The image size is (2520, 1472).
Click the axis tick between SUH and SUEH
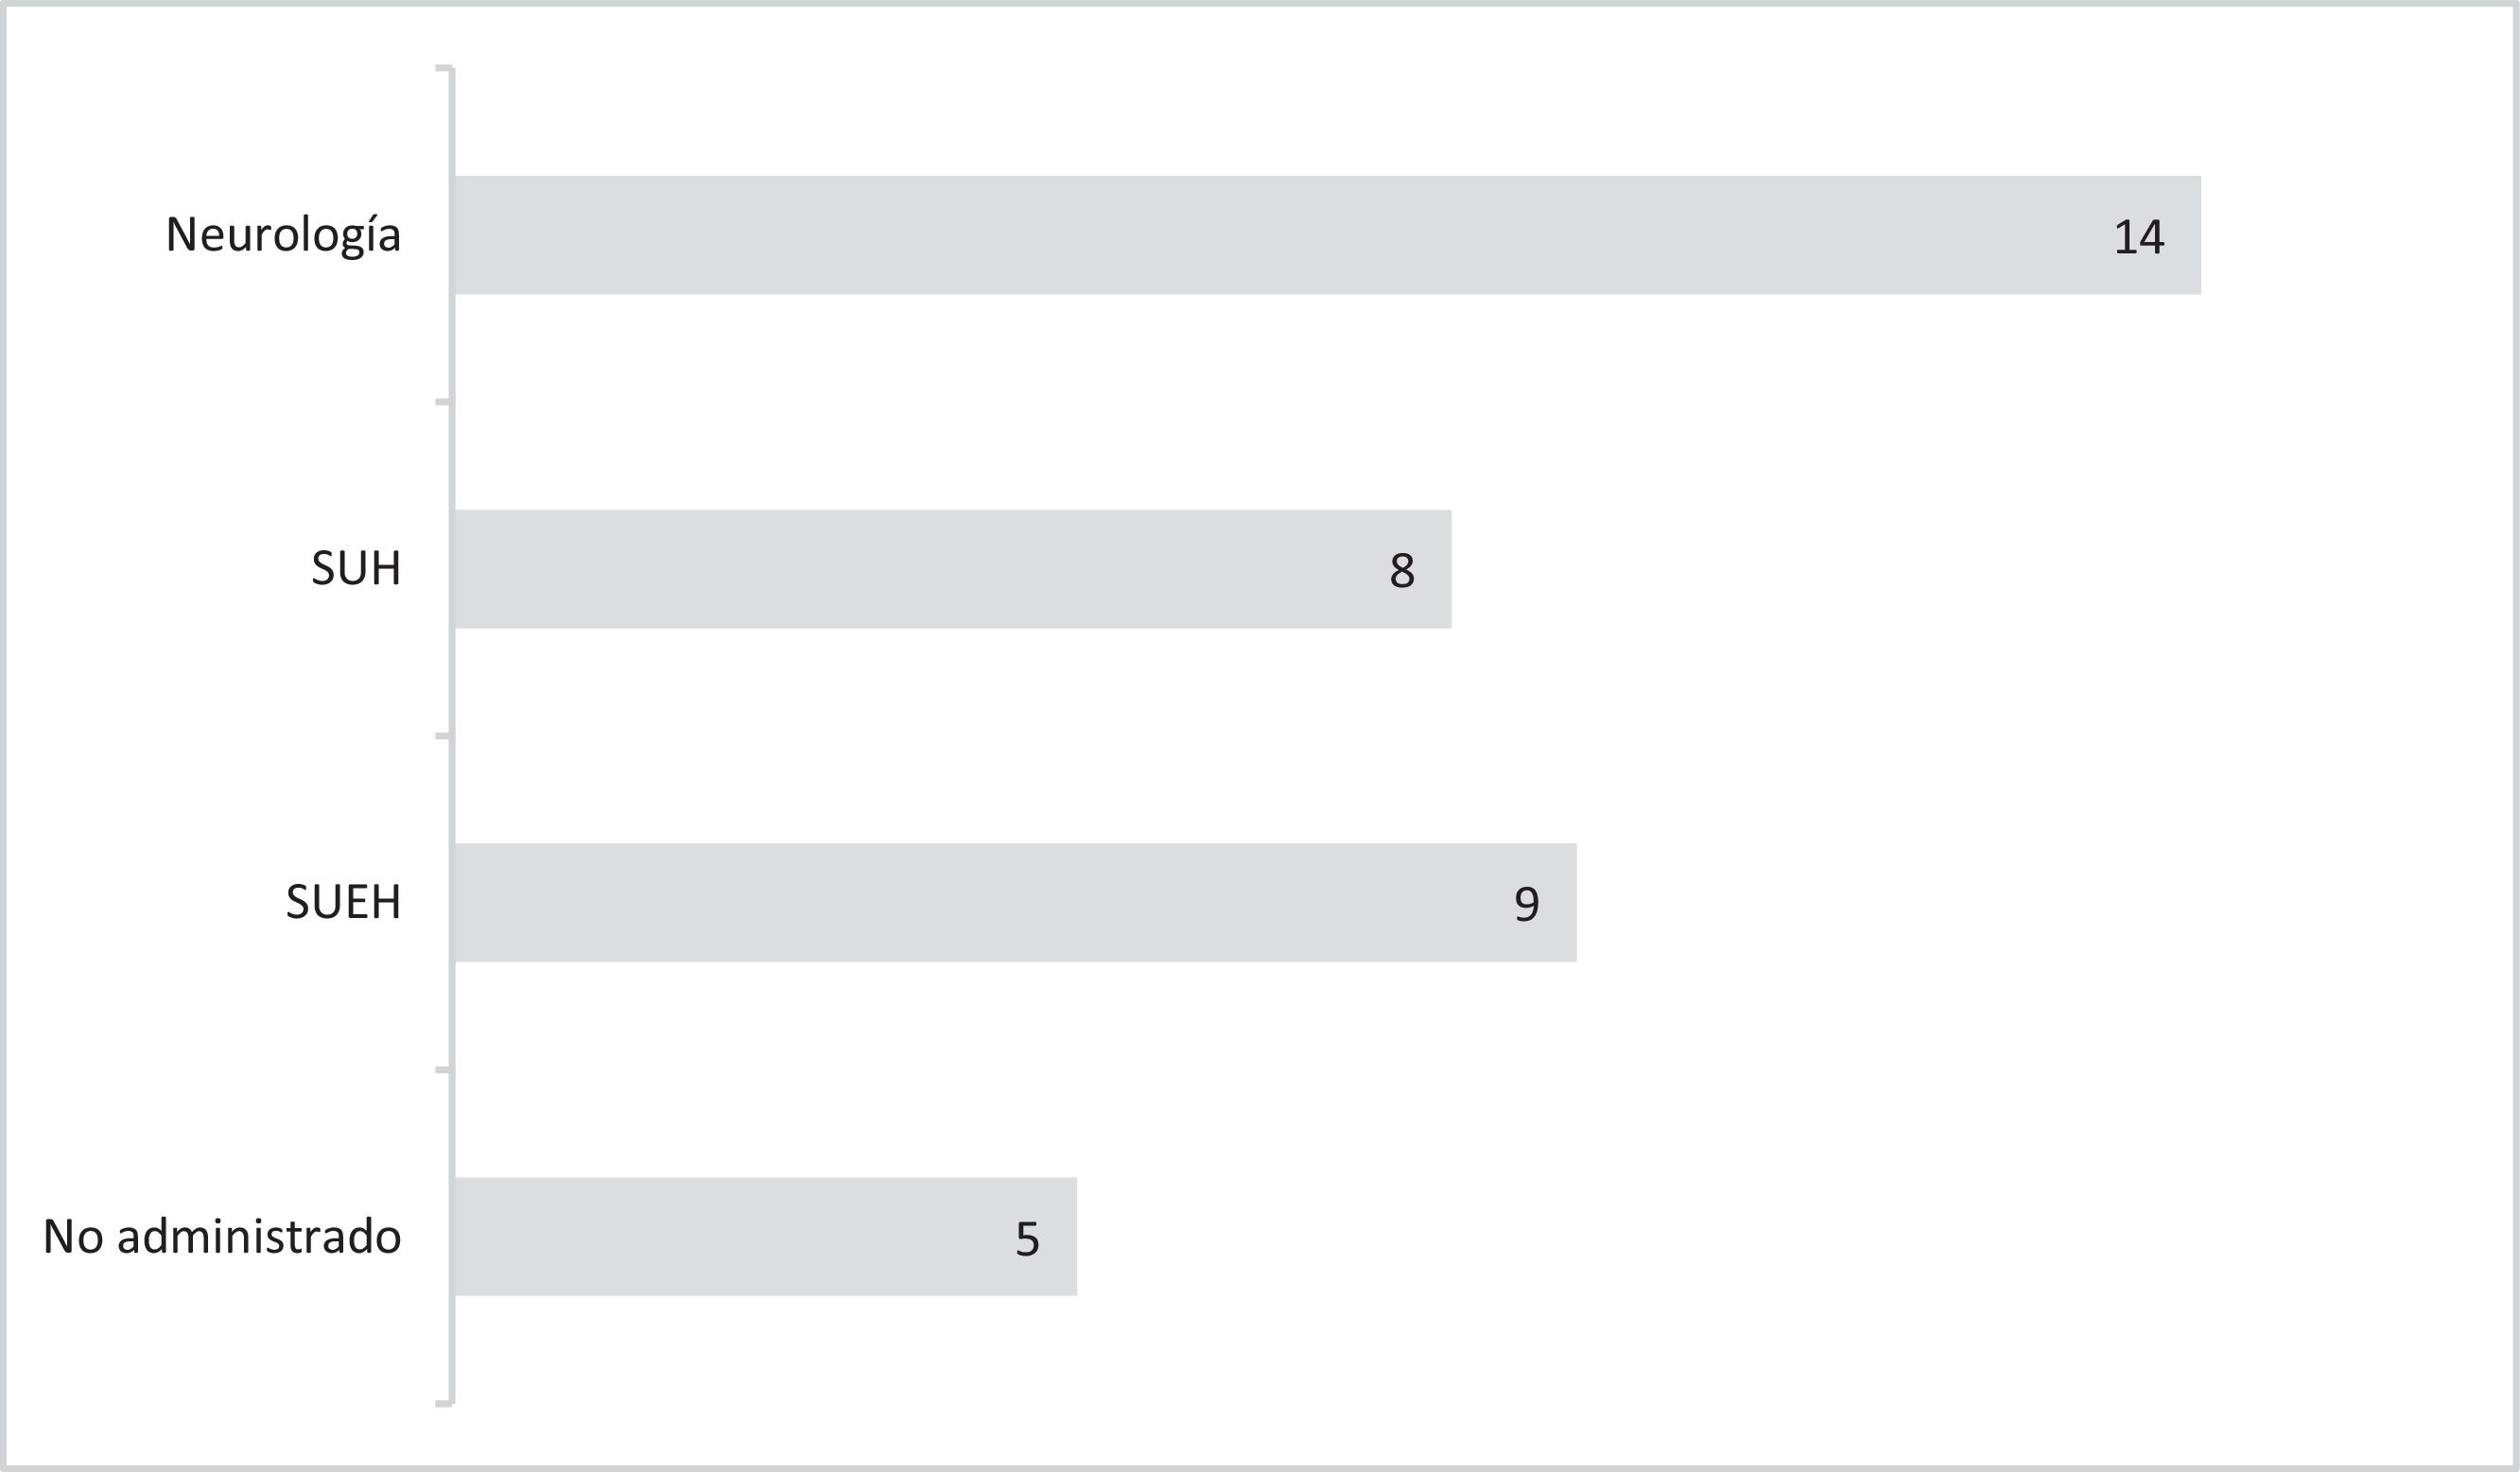443,736
